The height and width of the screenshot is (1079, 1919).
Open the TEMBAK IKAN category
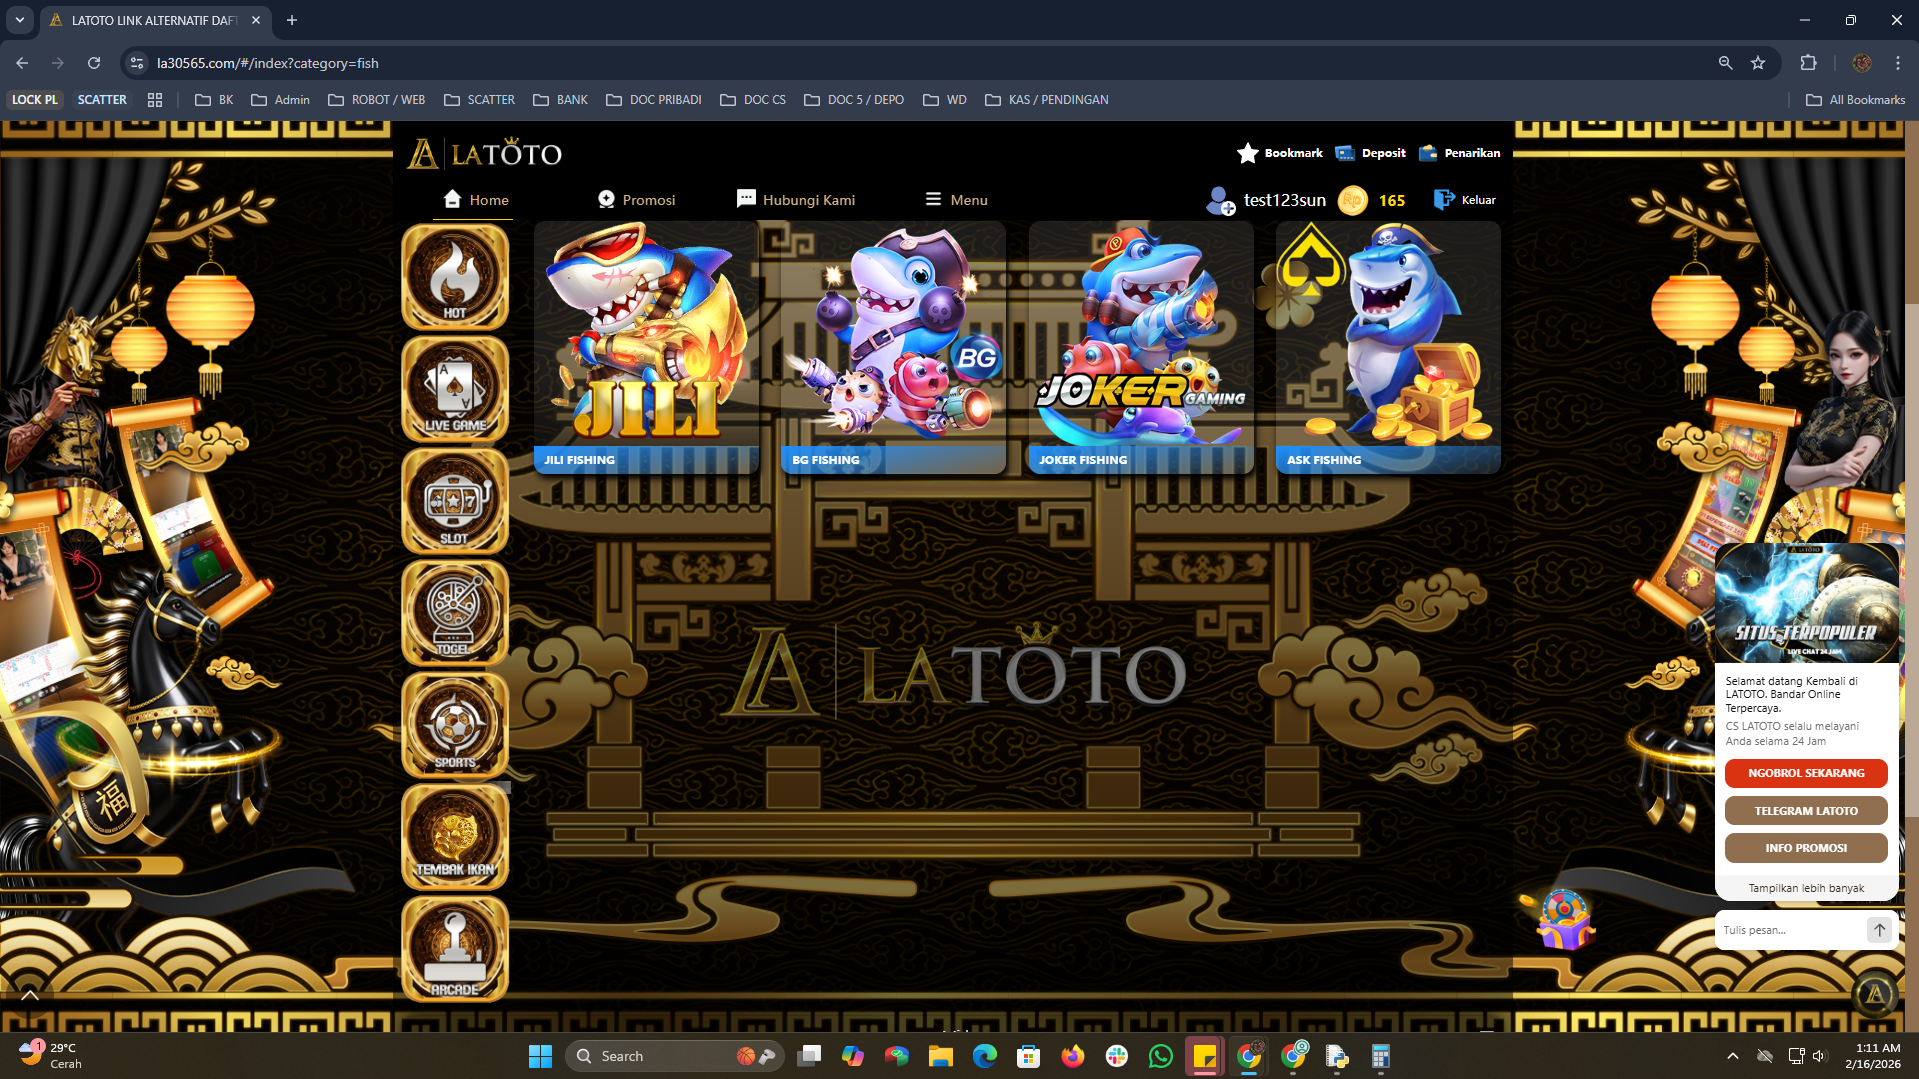[455, 837]
